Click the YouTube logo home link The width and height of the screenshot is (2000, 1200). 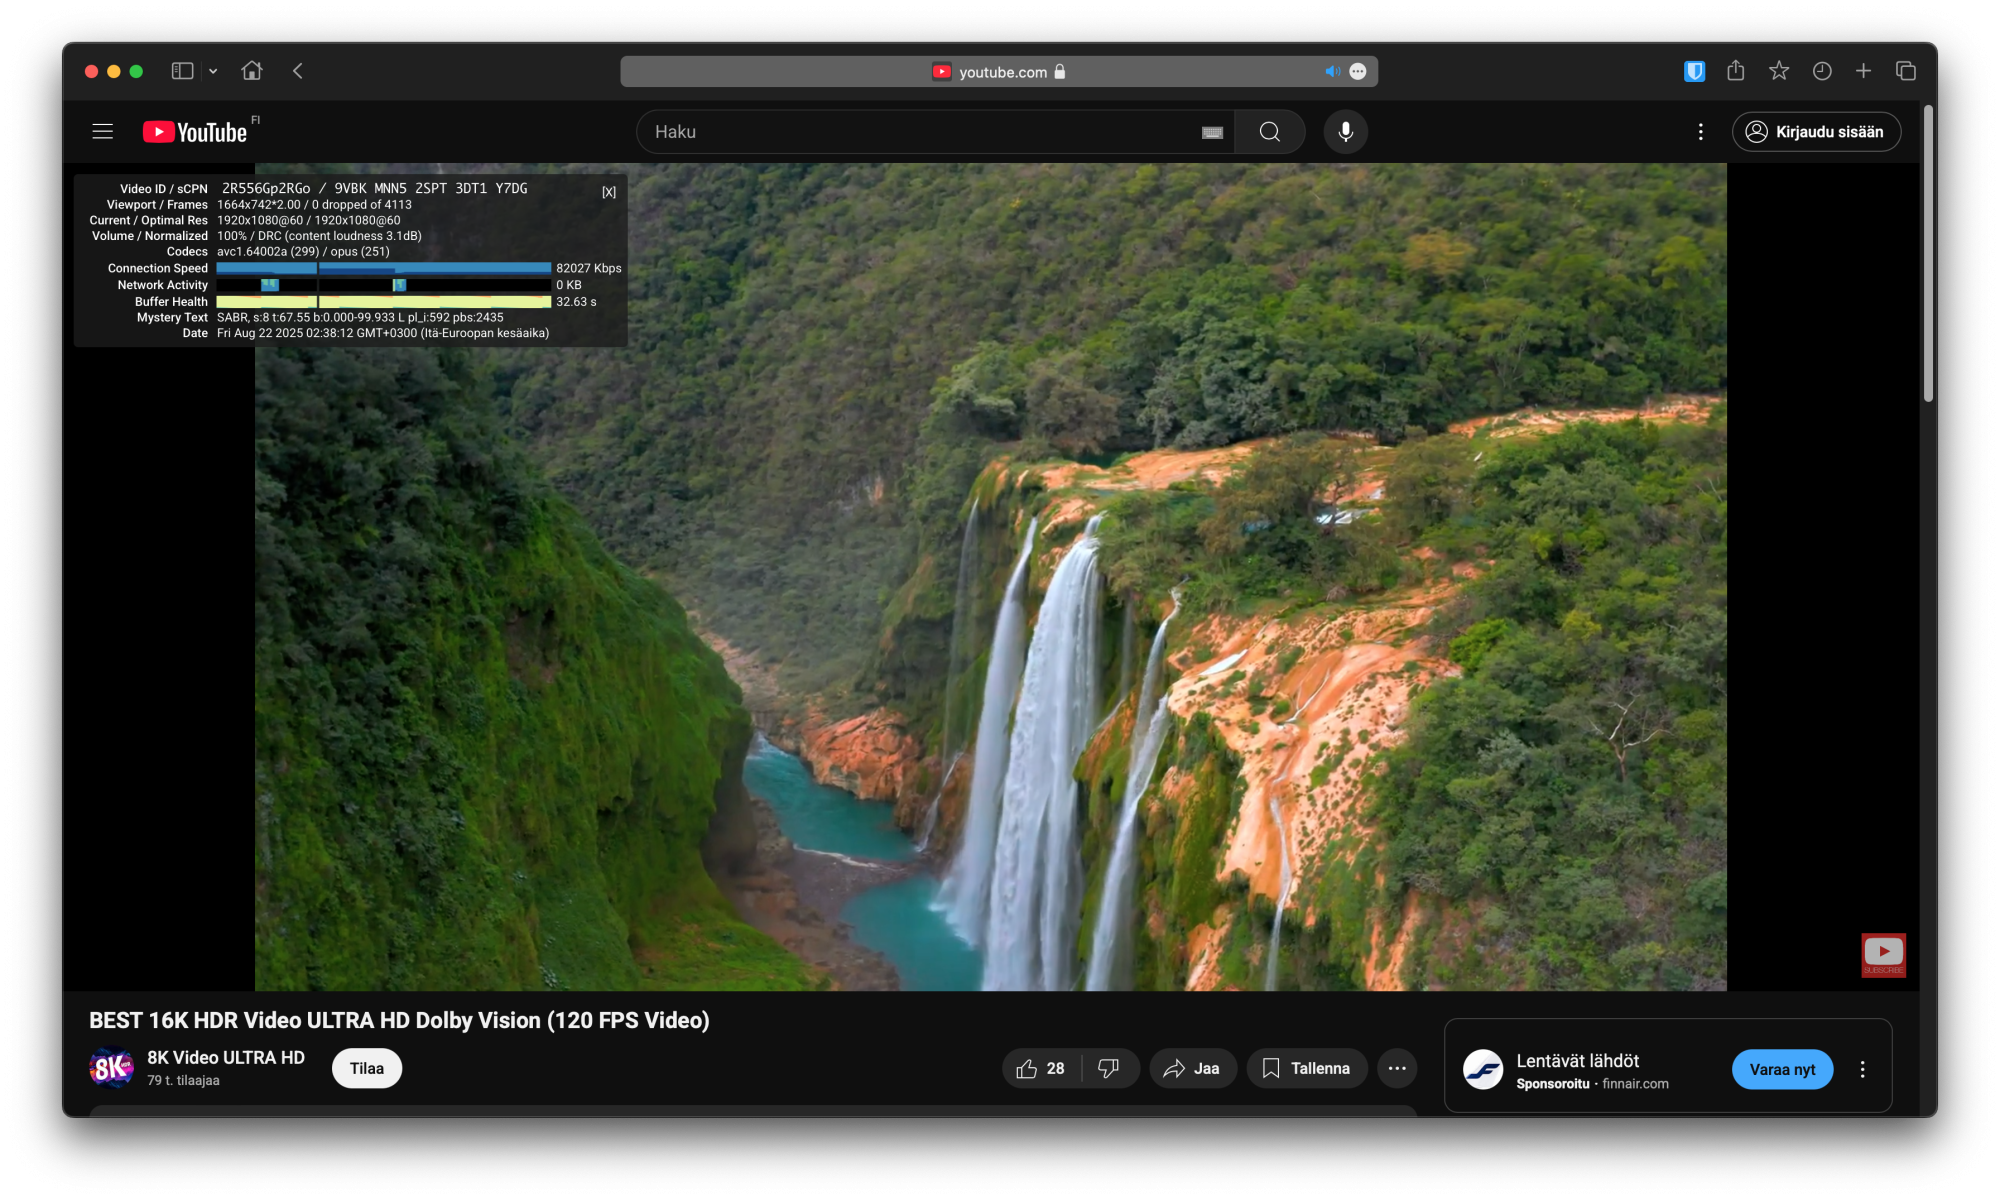[x=196, y=132]
